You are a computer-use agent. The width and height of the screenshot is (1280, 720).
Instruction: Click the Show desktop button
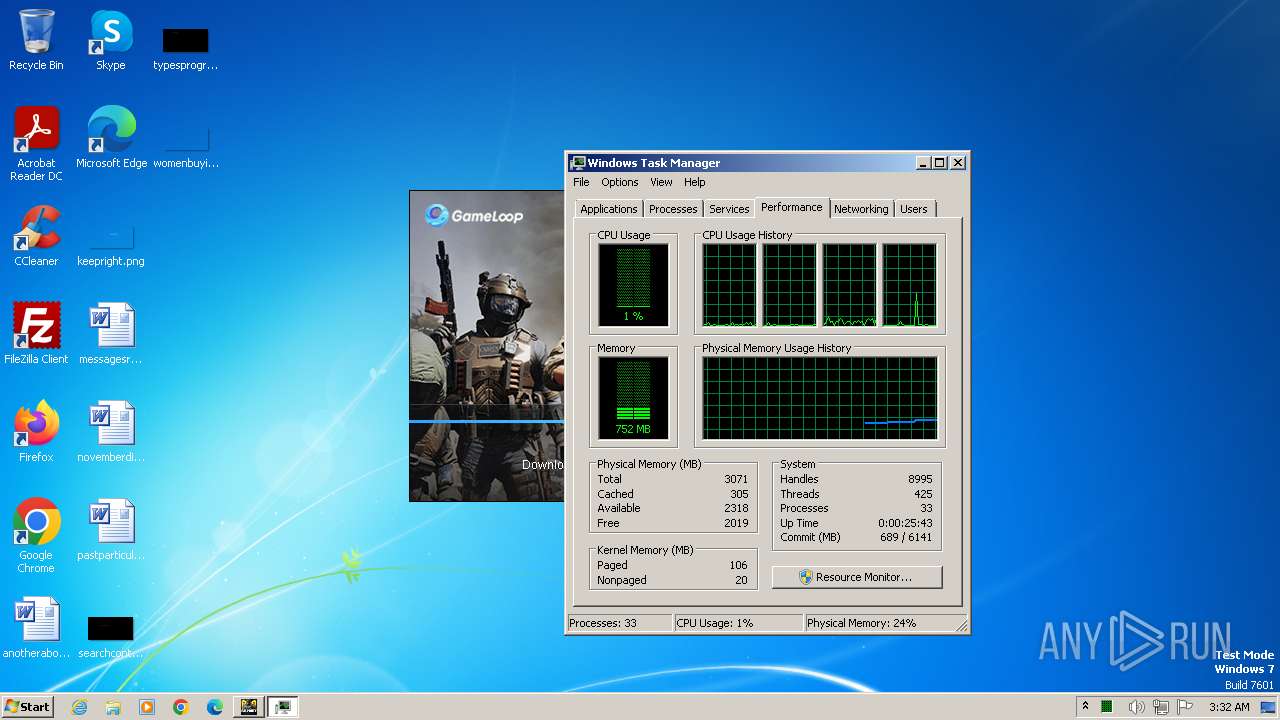click(x=1270, y=707)
